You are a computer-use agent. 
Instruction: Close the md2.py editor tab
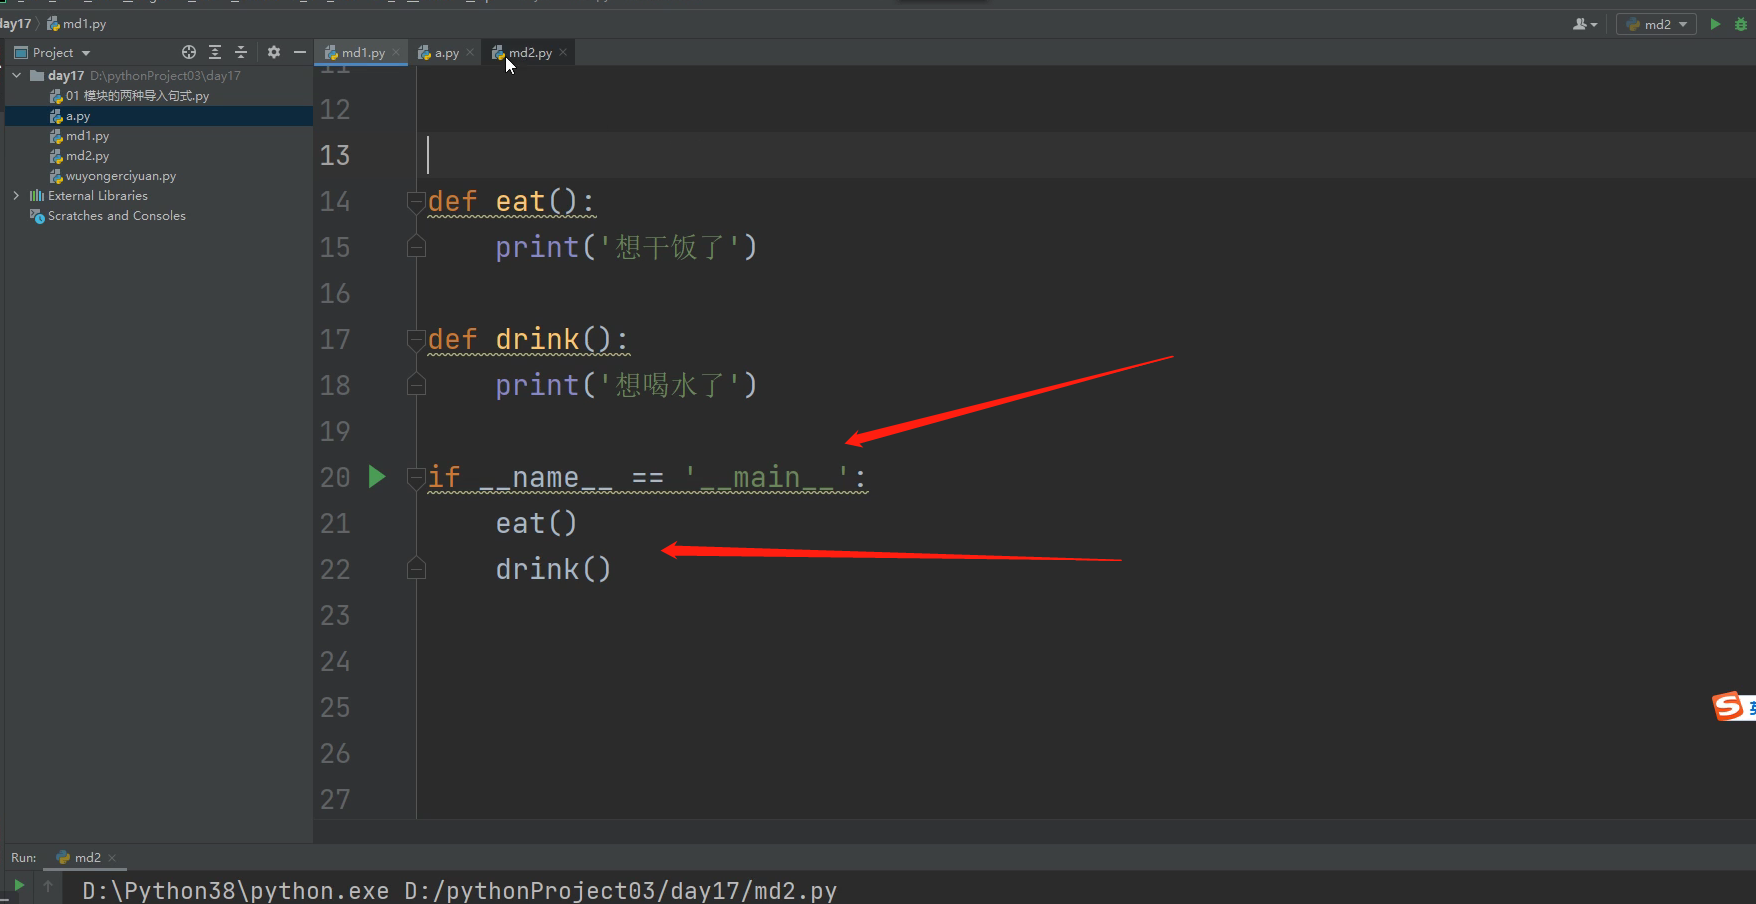coord(563,52)
